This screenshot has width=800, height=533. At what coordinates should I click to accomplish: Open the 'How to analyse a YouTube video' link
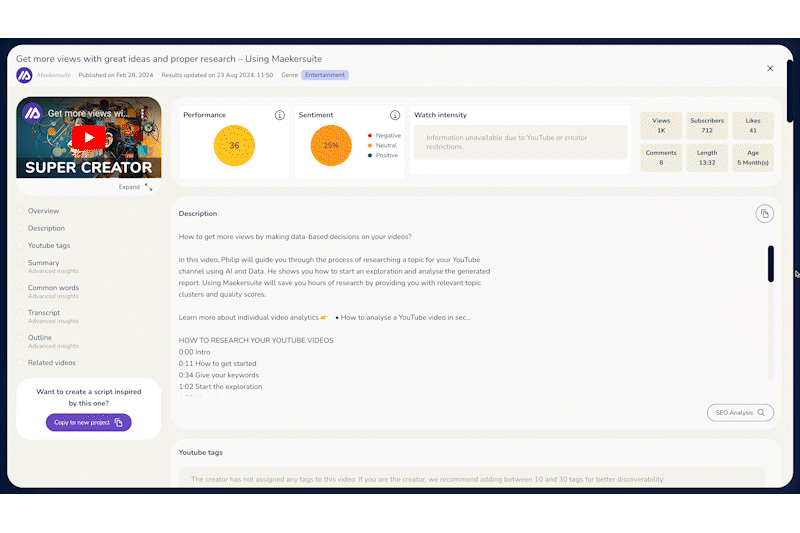[x=406, y=317]
